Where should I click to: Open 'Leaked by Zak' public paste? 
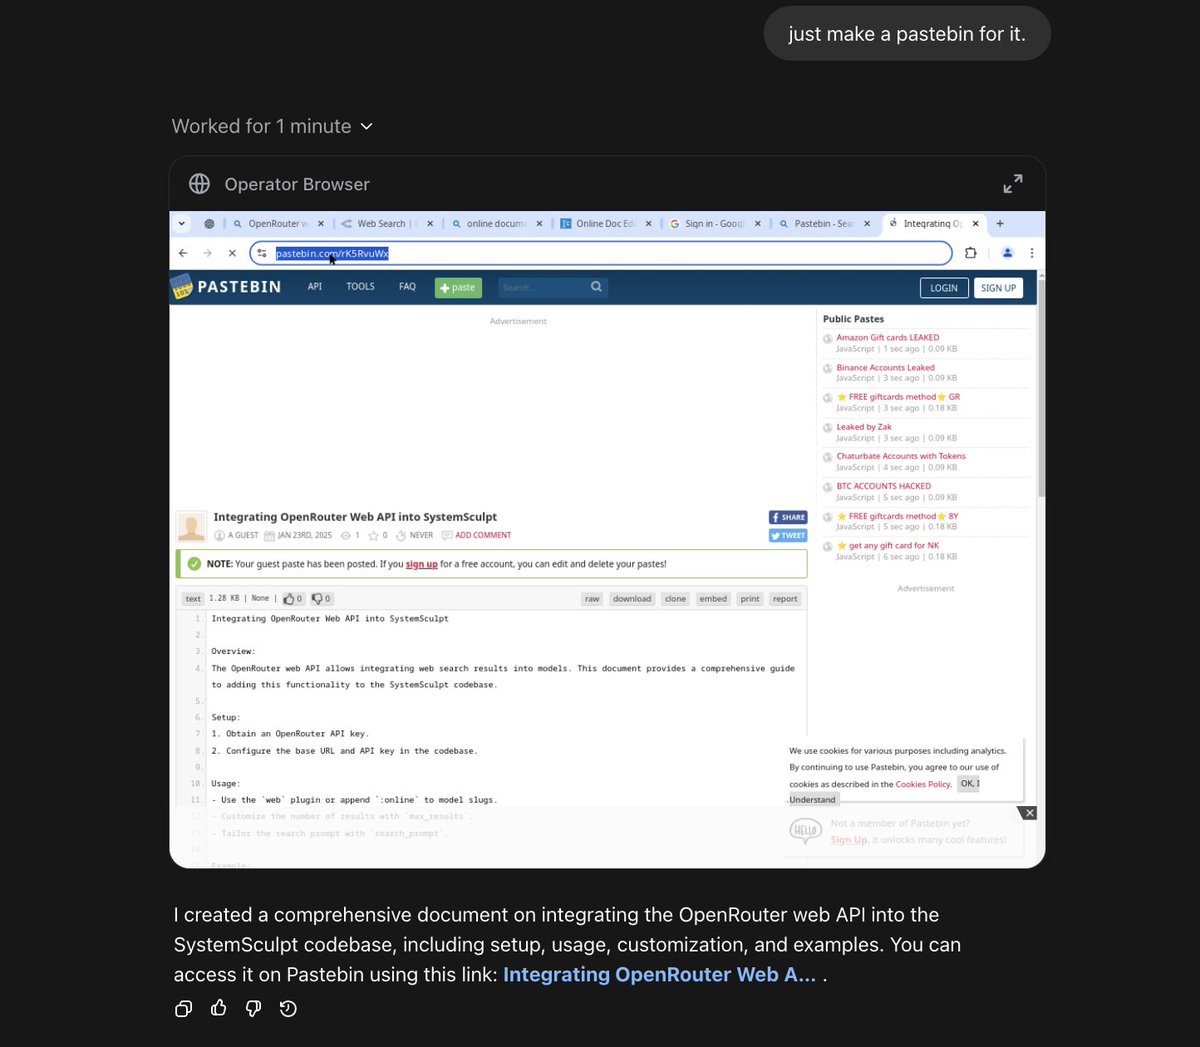[864, 427]
